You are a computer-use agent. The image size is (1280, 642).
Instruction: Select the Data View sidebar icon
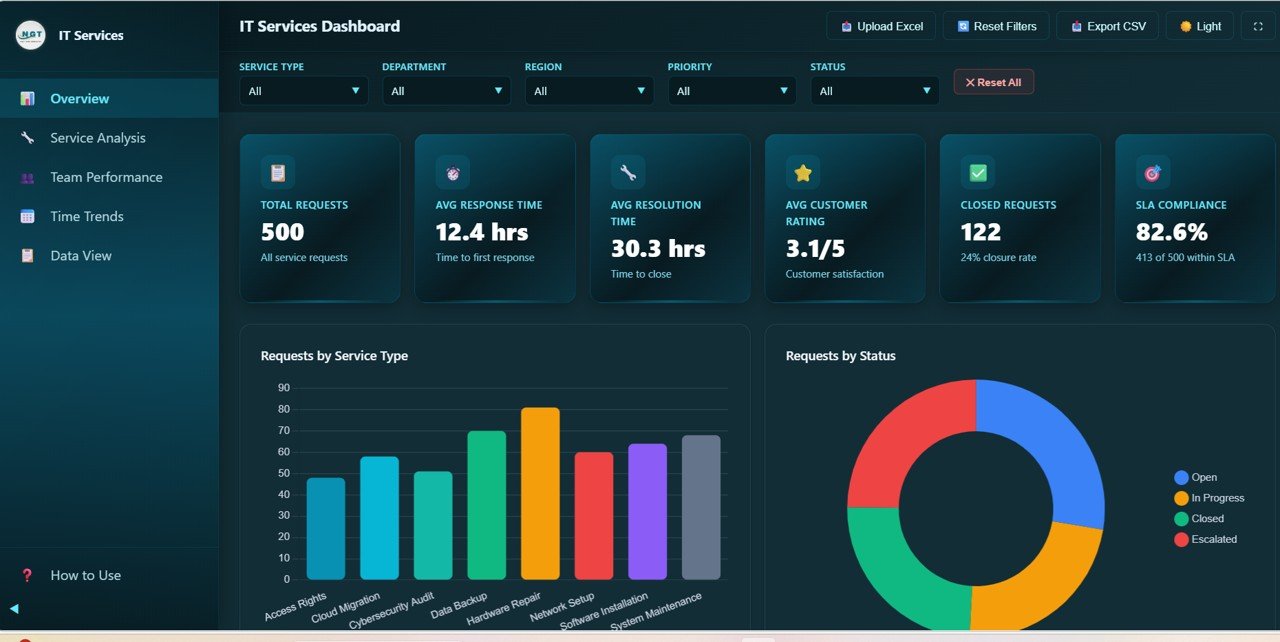[x=26, y=255]
